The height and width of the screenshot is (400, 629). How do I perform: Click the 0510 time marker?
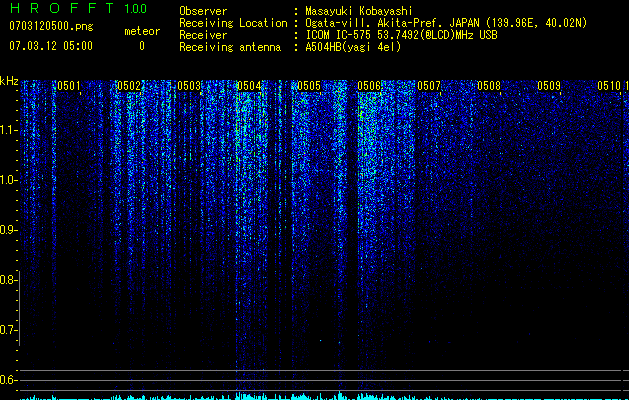pos(609,86)
